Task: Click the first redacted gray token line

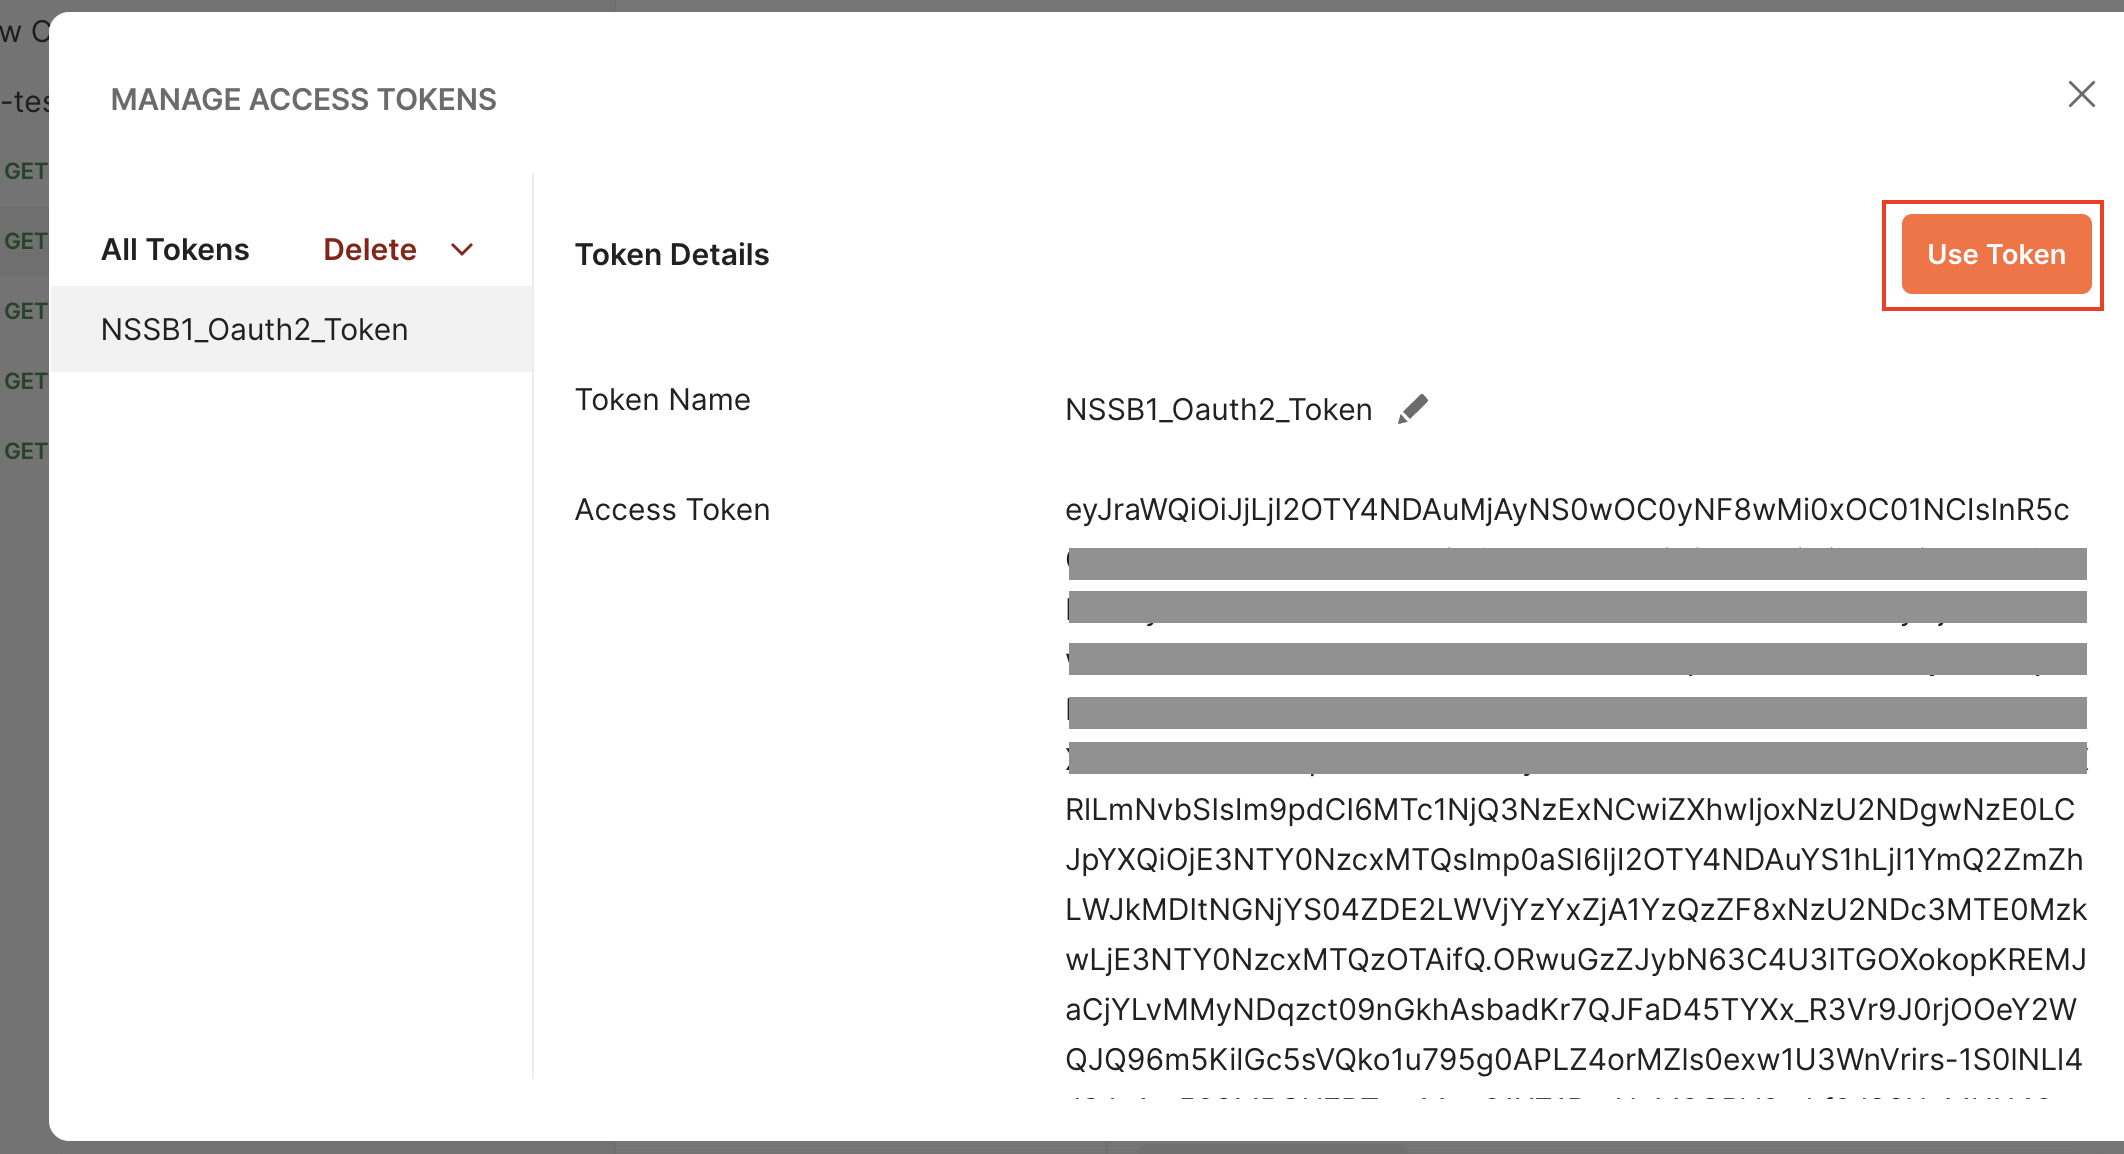Action: [x=1576, y=564]
